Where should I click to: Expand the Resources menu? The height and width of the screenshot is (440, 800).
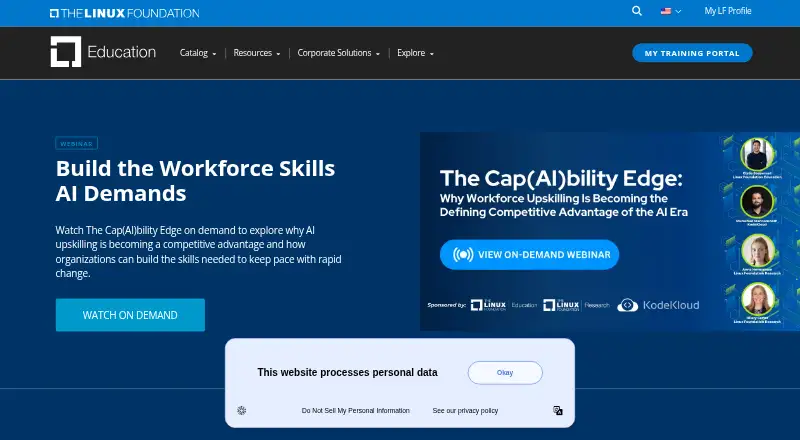pos(257,53)
